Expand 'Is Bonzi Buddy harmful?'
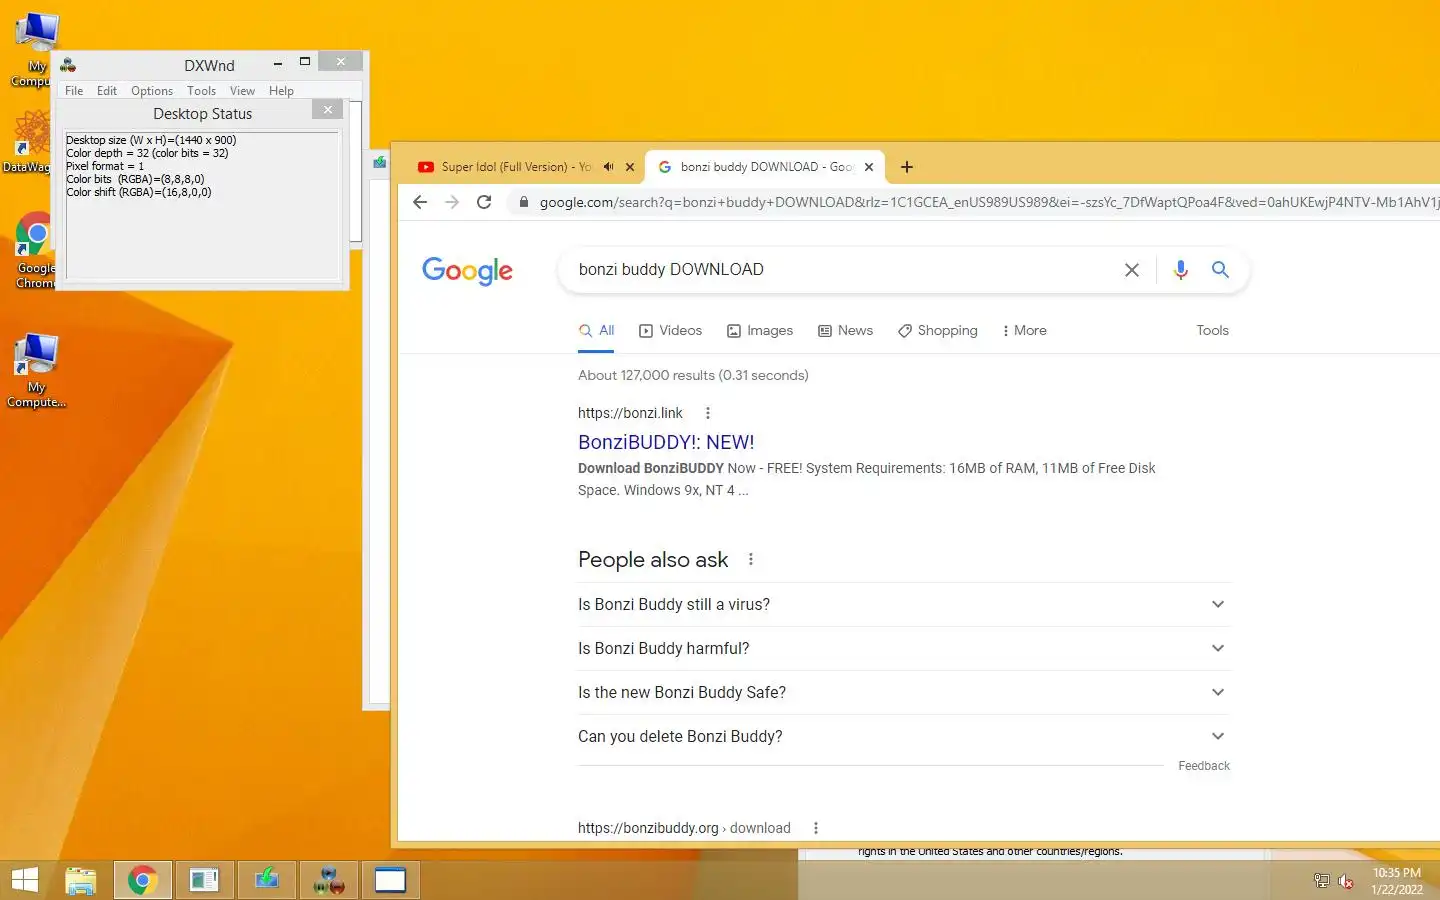Screen dimensions: 1440x900 [903, 649]
